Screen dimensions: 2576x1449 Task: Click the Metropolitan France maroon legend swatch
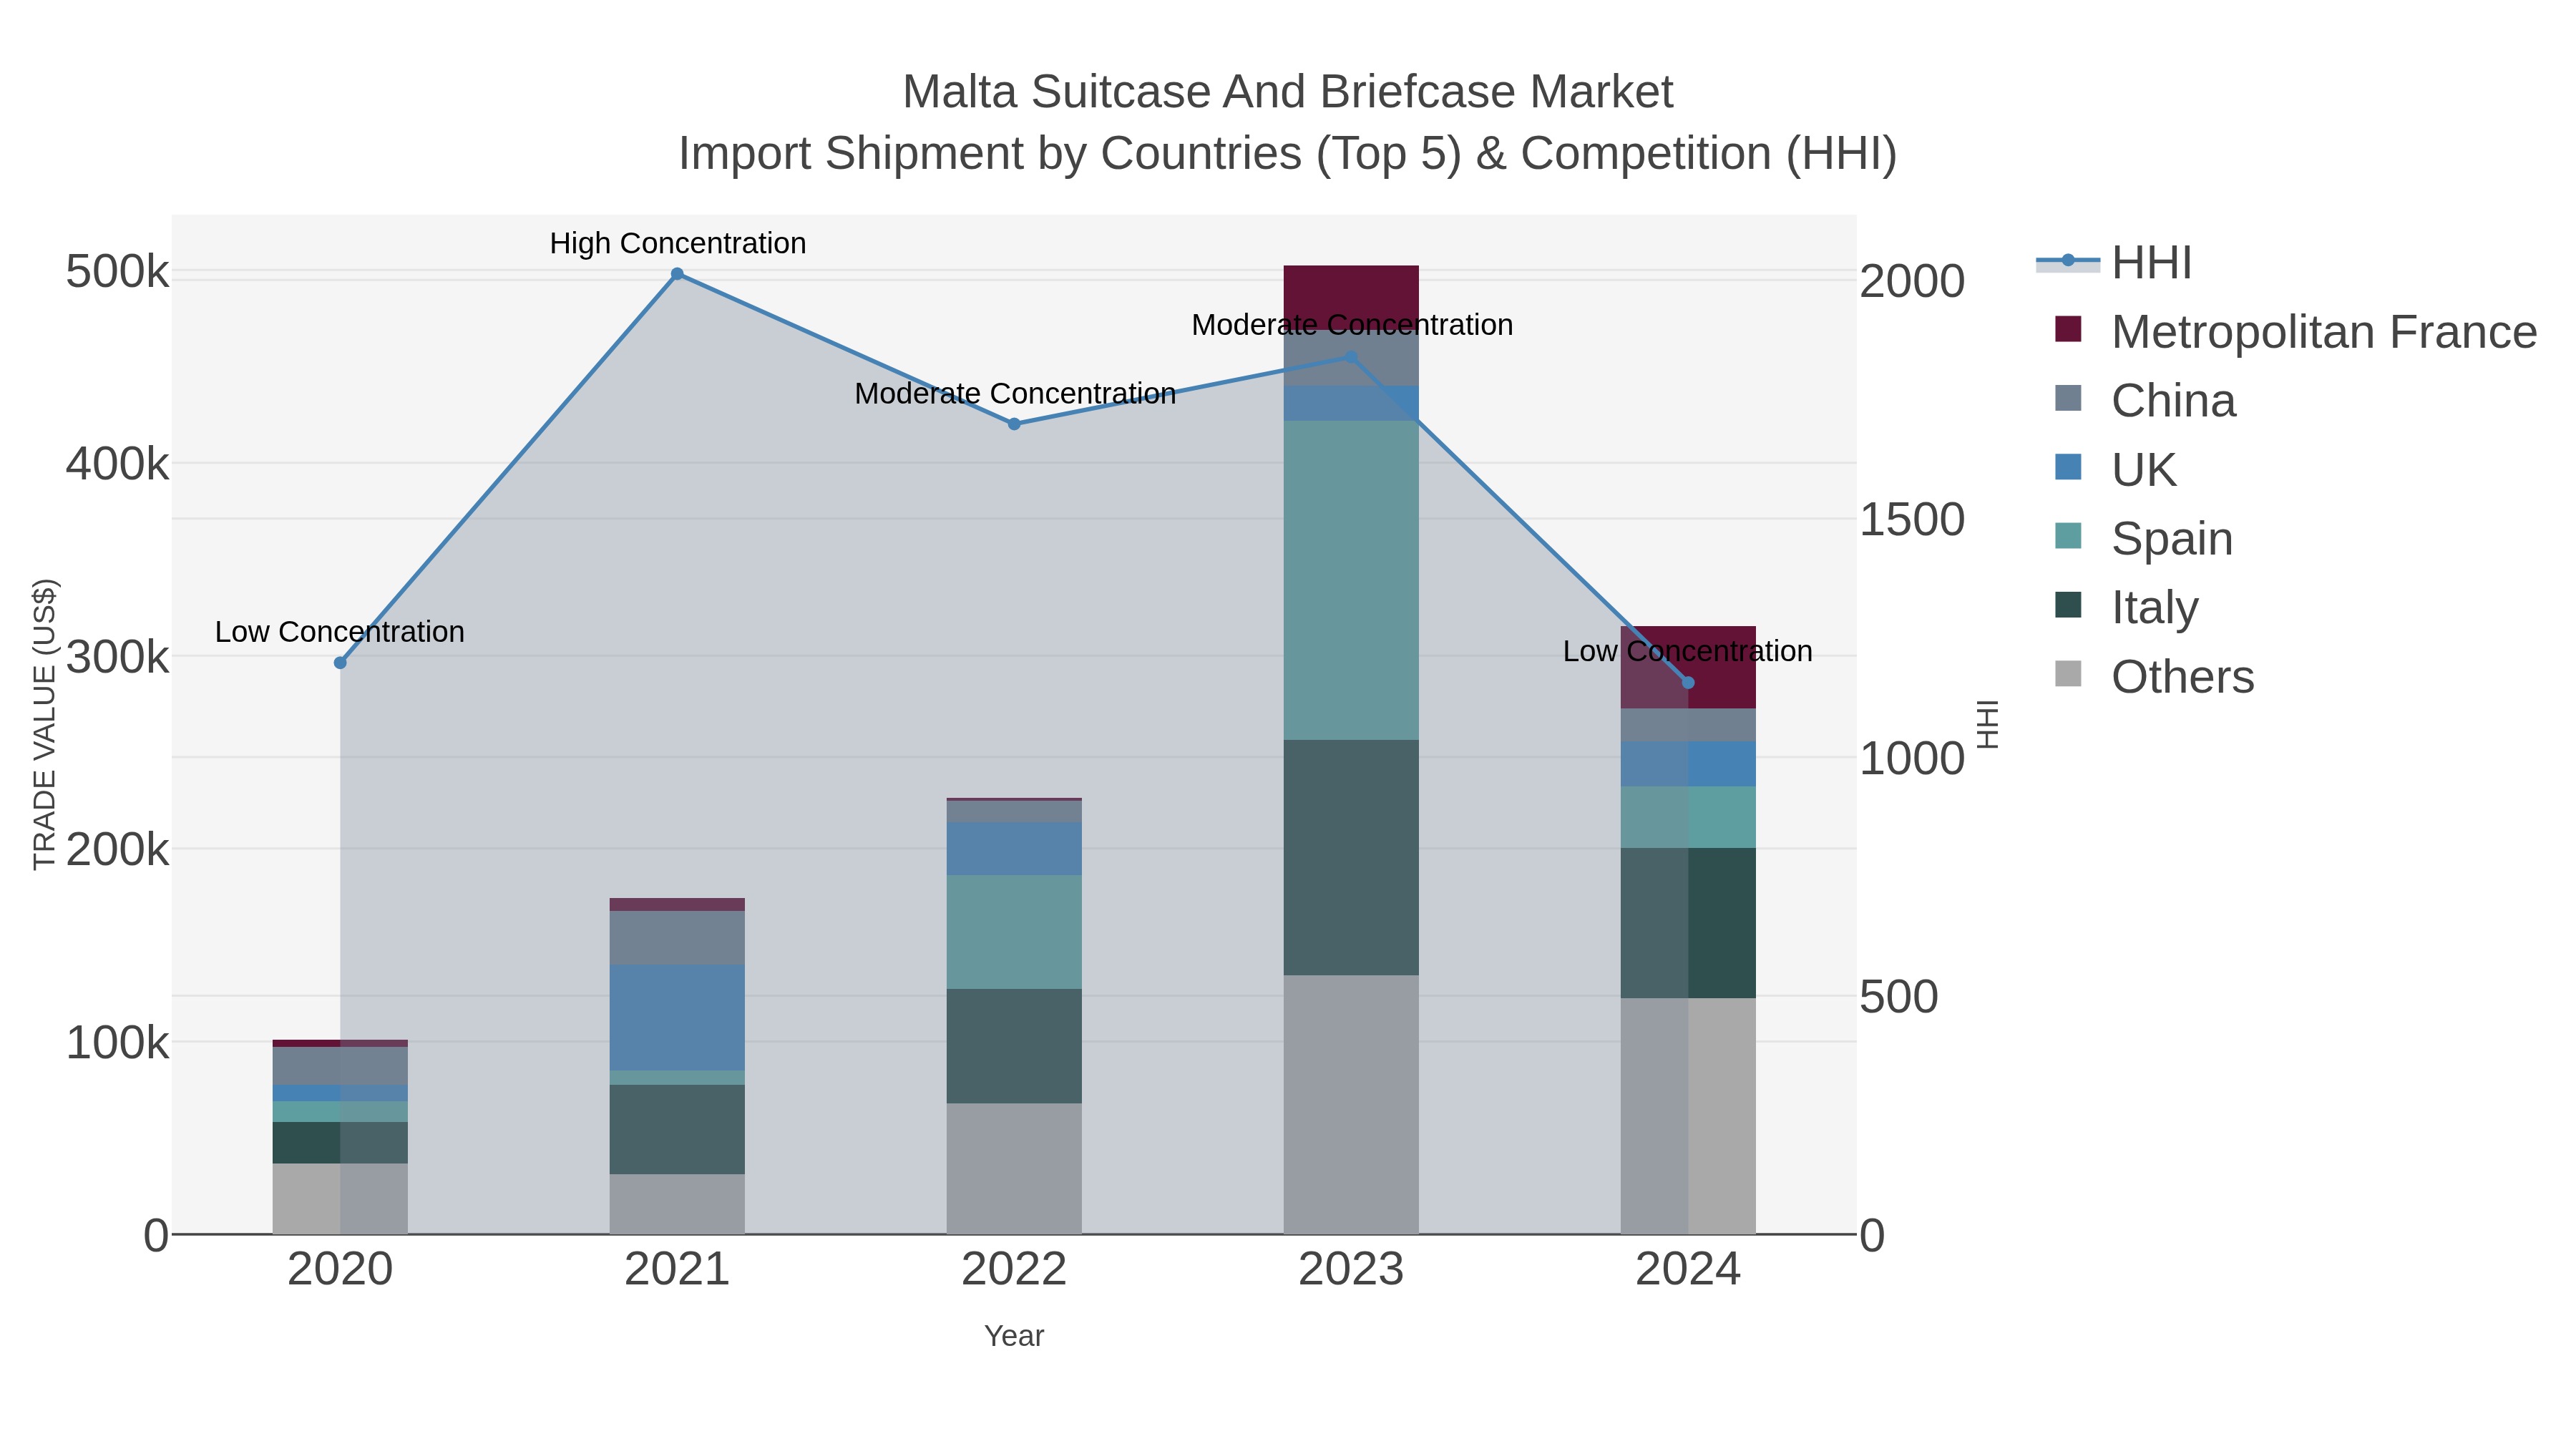(2068, 329)
